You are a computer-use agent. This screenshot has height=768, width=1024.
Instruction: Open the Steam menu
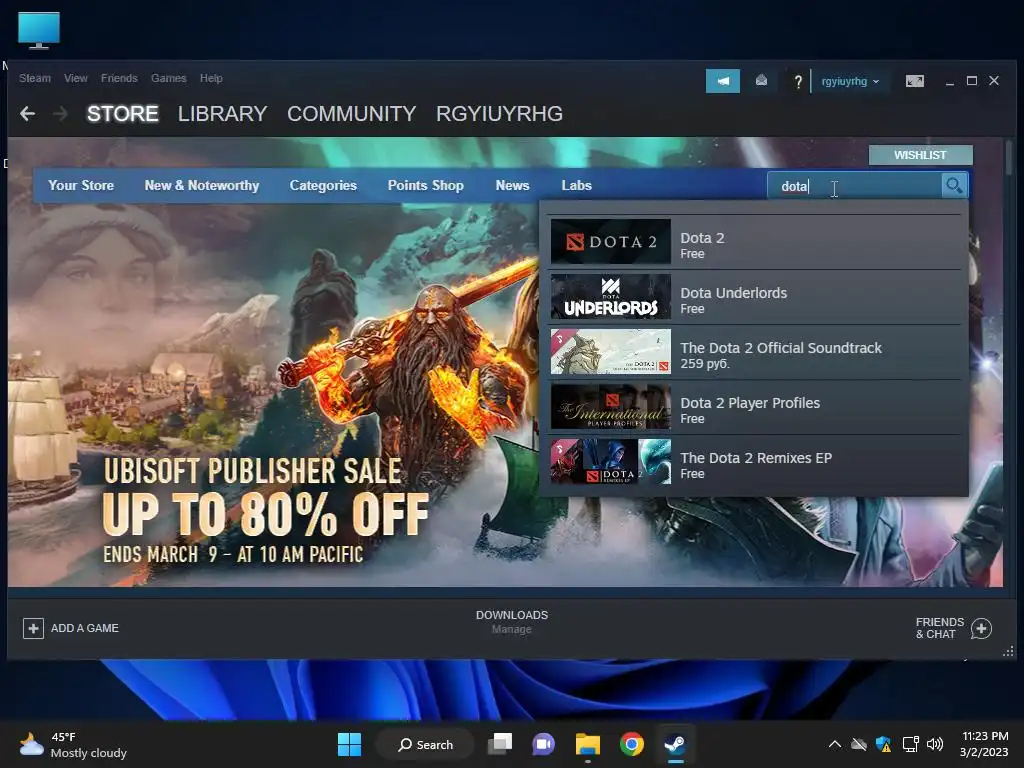(35, 78)
